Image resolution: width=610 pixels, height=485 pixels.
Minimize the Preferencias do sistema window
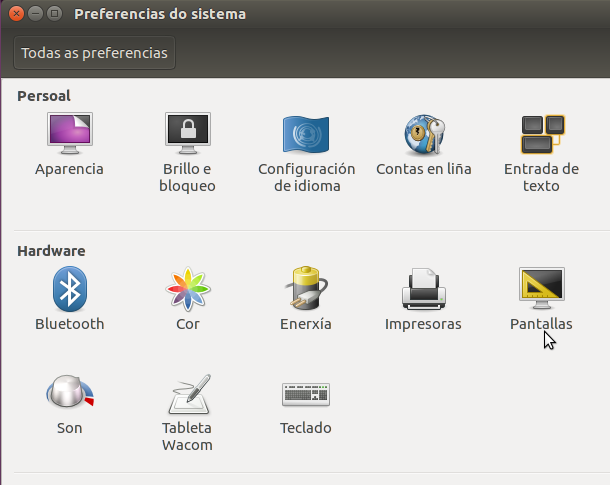tap(35, 14)
